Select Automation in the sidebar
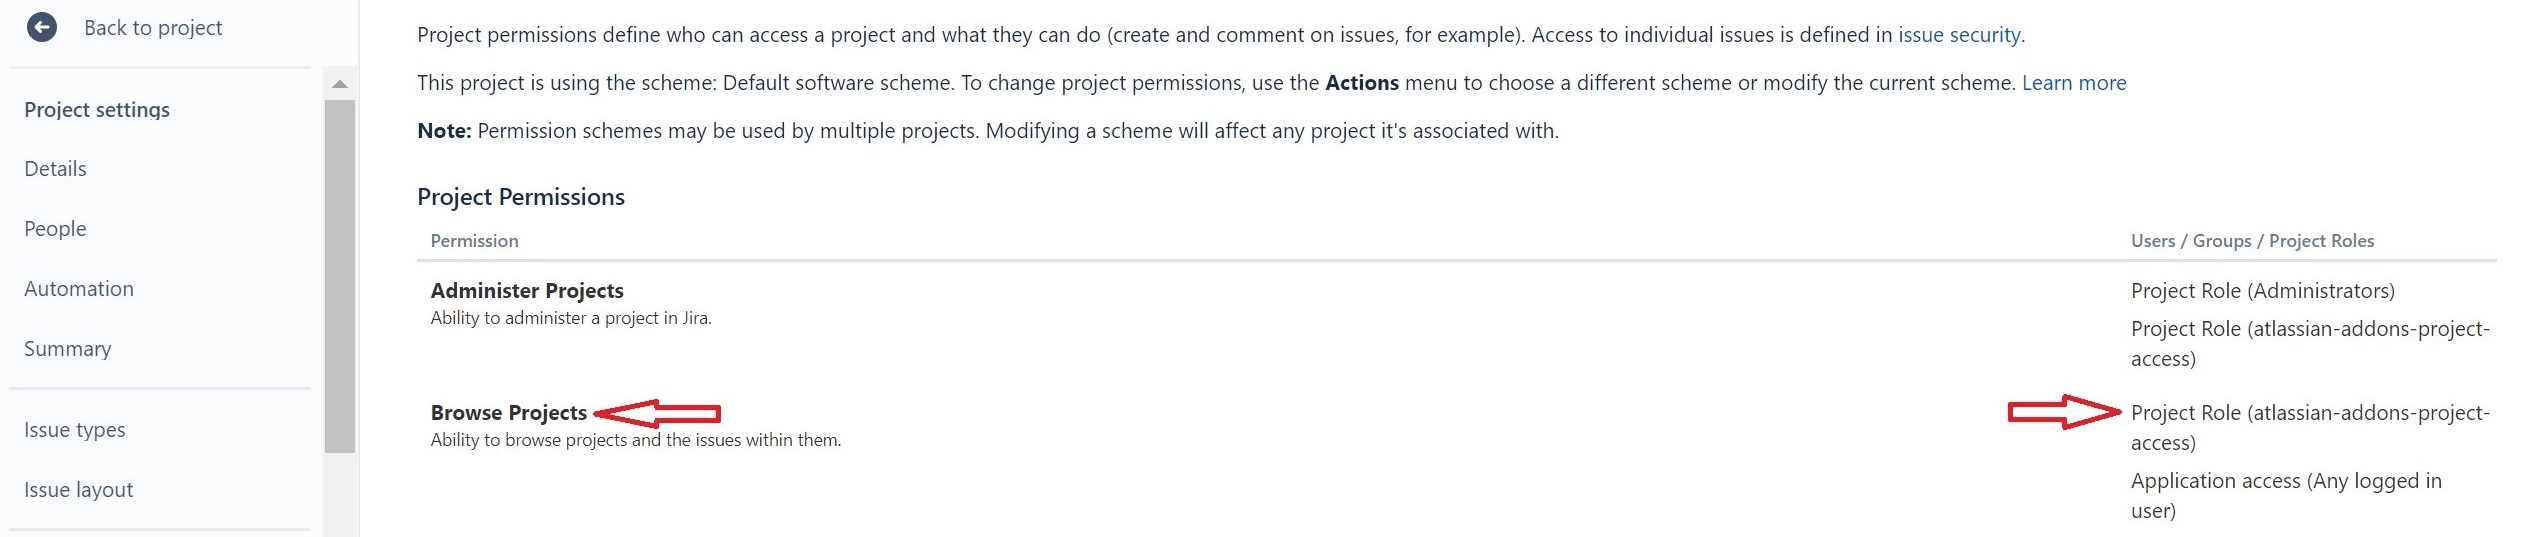The width and height of the screenshot is (2531, 537). click(x=79, y=289)
